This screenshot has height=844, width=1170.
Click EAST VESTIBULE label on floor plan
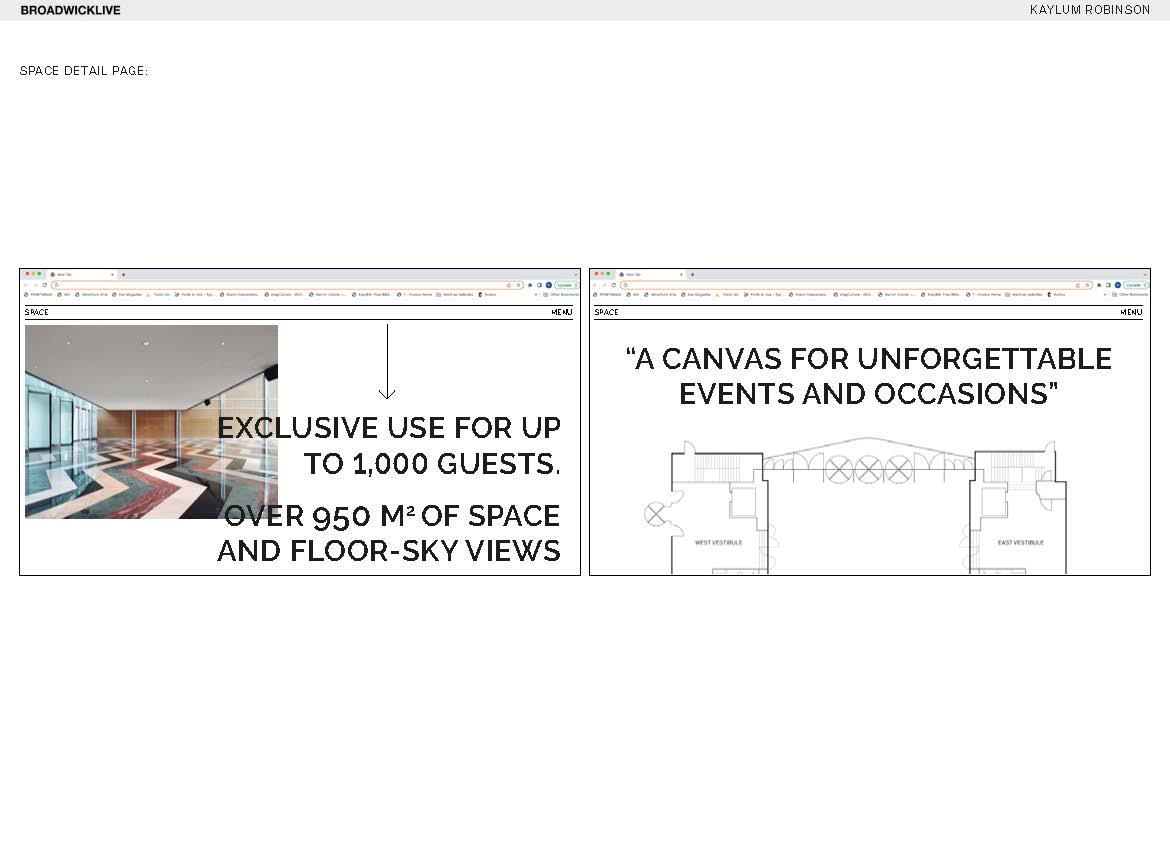1020,543
